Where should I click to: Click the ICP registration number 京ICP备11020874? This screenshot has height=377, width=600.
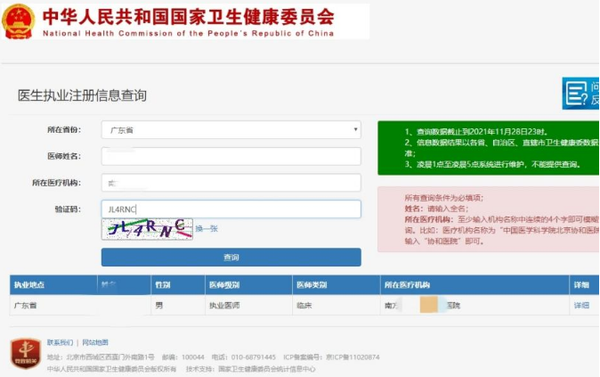[353, 357]
